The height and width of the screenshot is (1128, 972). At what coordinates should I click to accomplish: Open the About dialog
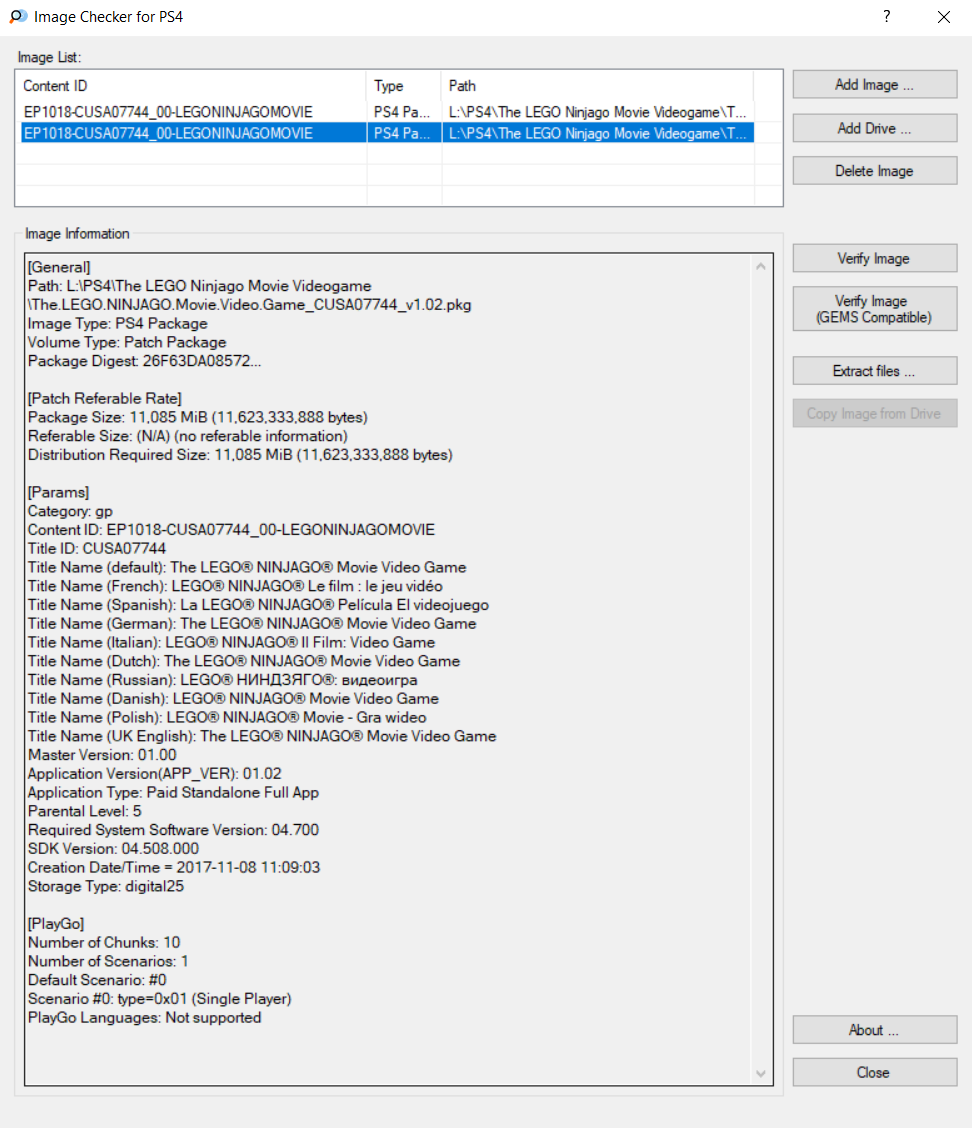coord(874,1030)
